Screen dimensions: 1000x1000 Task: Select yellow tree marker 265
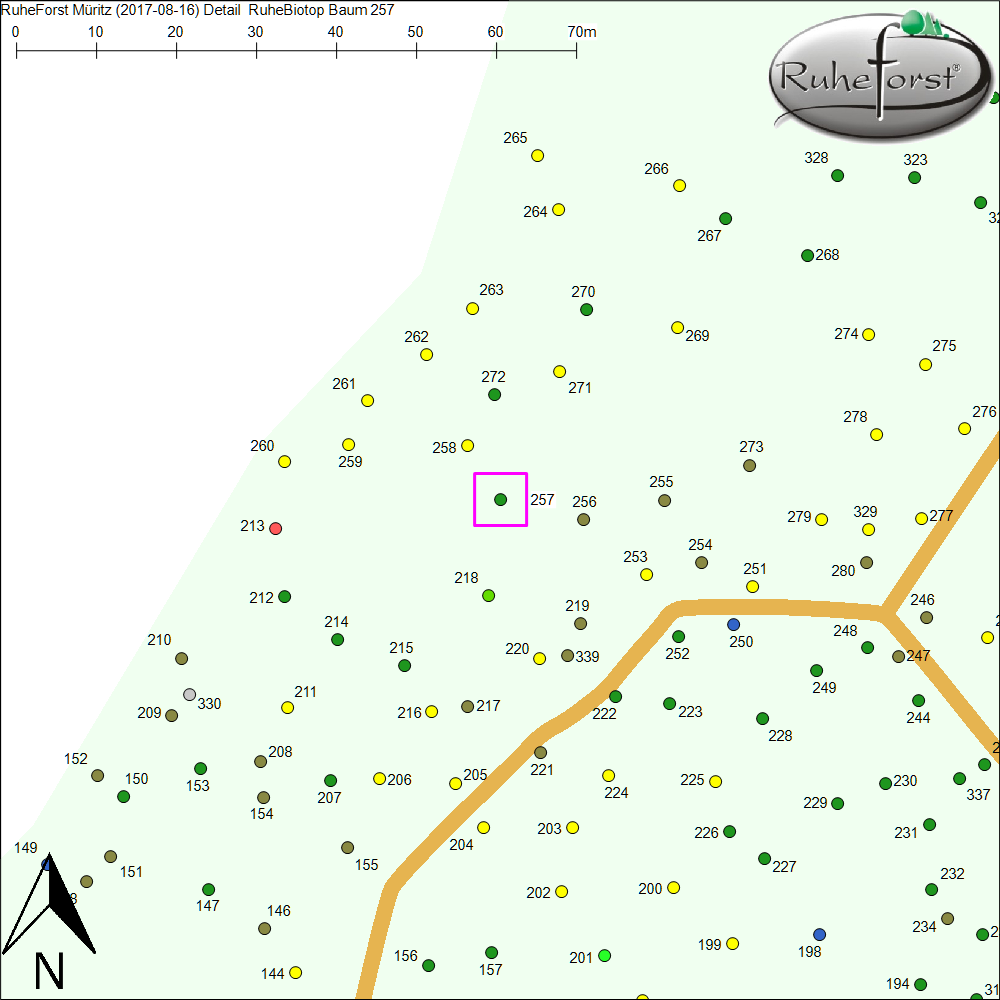point(537,156)
